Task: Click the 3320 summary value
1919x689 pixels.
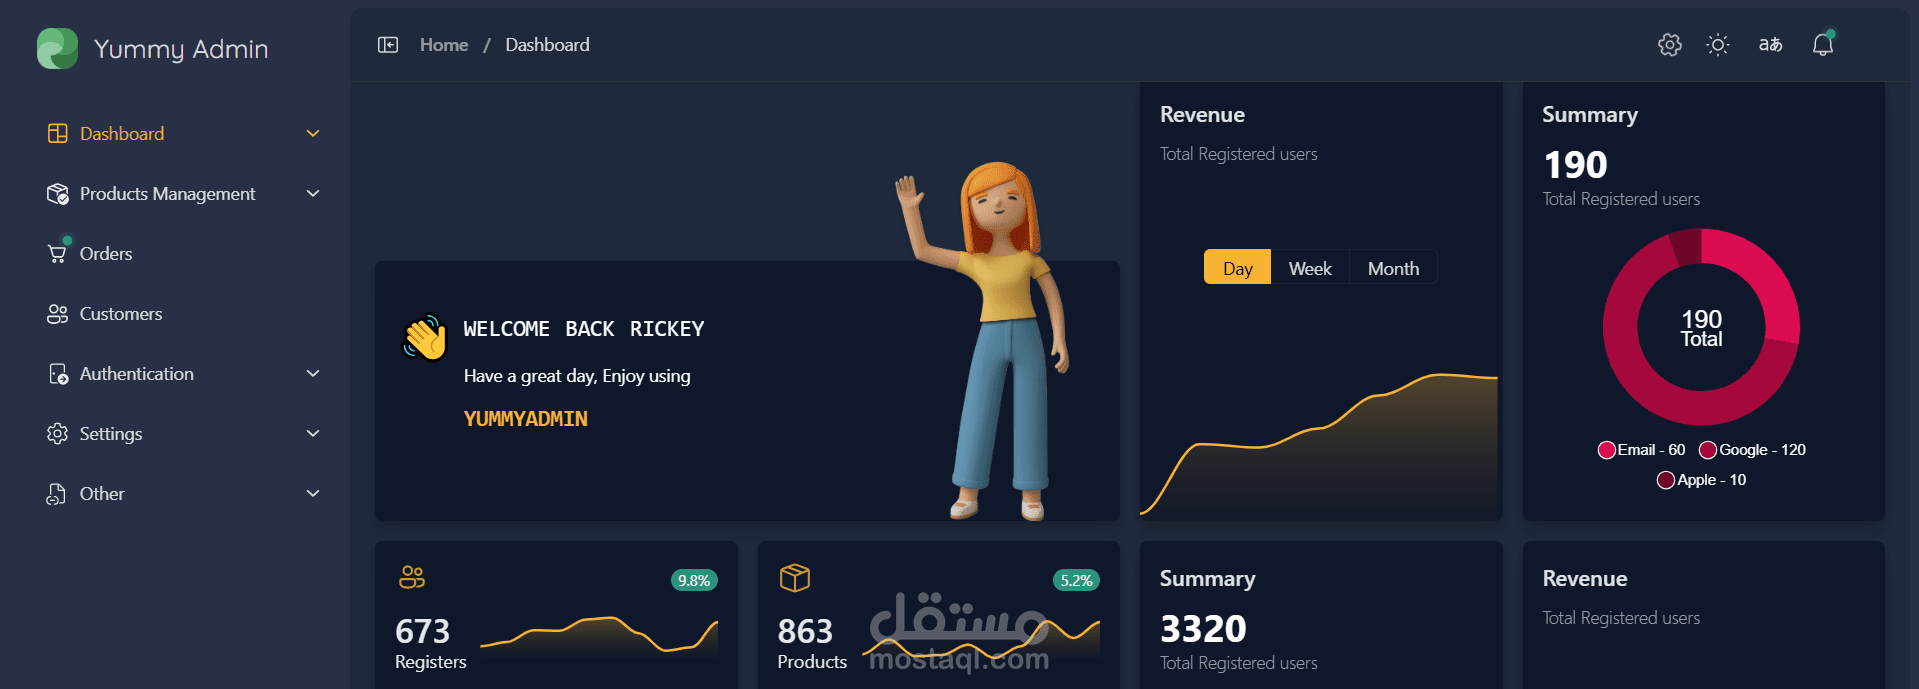Action: coord(1203,629)
